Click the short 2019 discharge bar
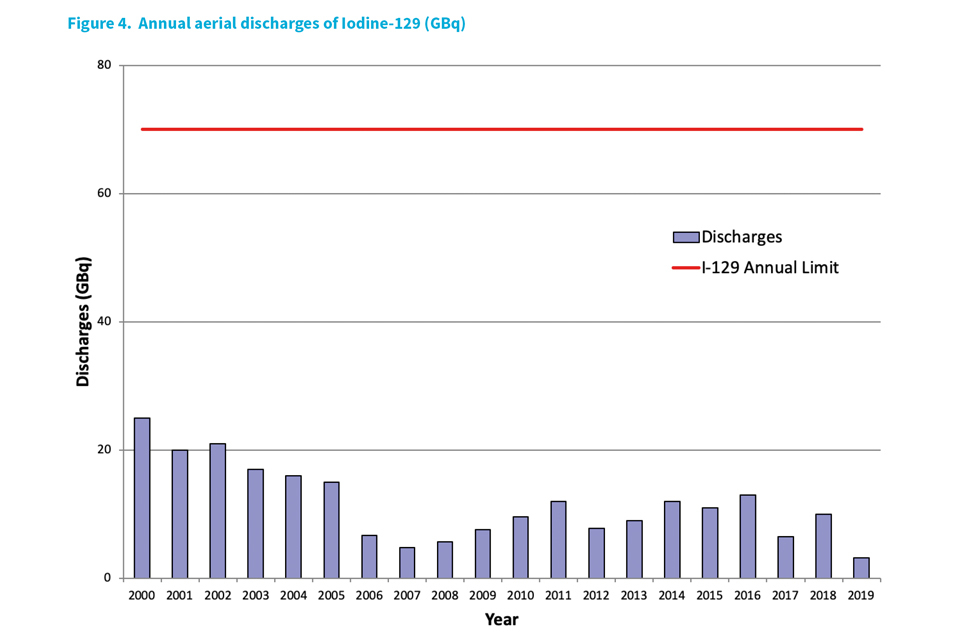This screenshot has height=640, width=960. tap(861, 568)
